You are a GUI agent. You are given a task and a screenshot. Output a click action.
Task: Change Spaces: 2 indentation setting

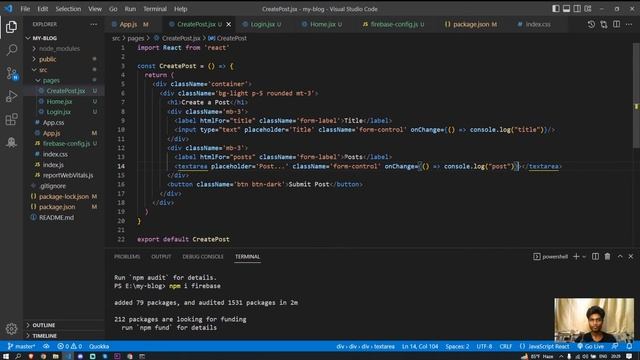click(457, 346)
